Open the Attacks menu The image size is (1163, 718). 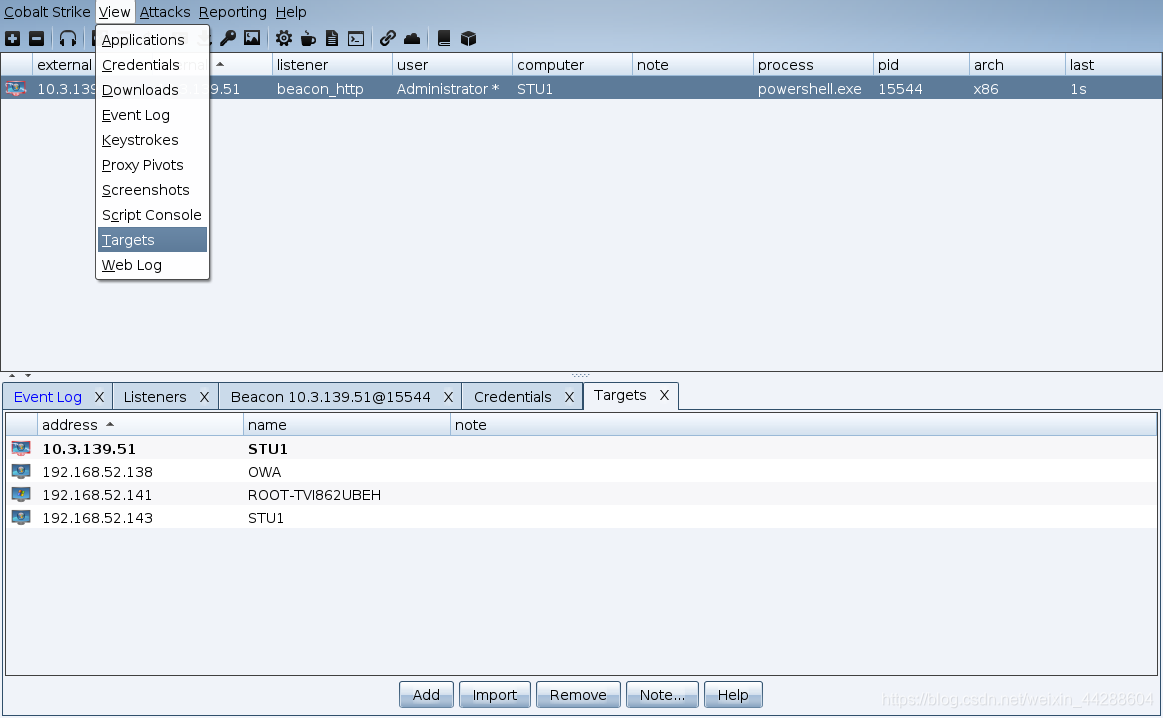coord(165,12)
